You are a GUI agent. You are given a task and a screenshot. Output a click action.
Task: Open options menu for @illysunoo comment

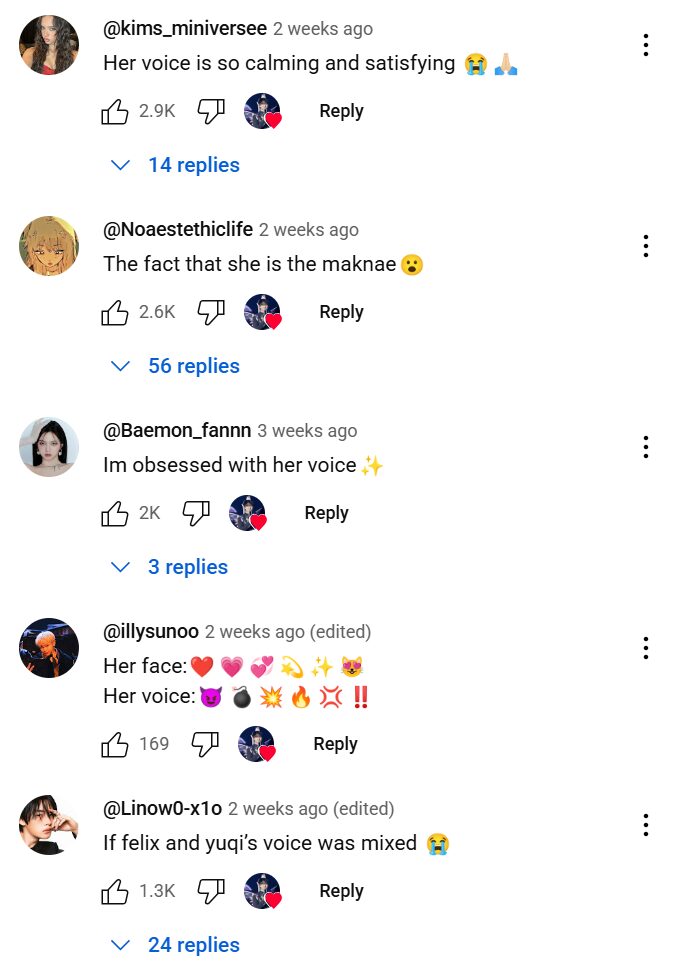(647, 648)
